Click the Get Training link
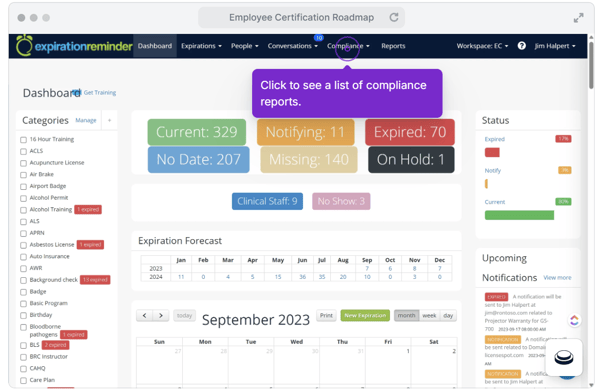The height and width of the screenshot is (392, 600). click(x=99, y=92)
